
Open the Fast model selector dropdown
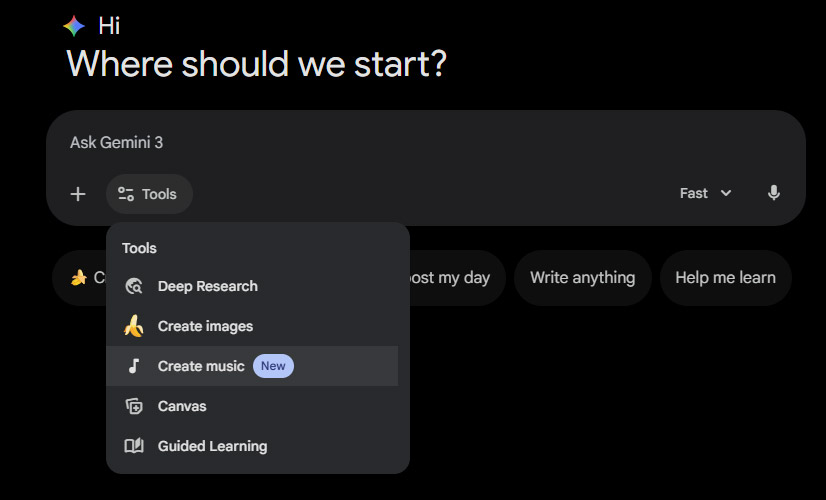pos(705,193)
